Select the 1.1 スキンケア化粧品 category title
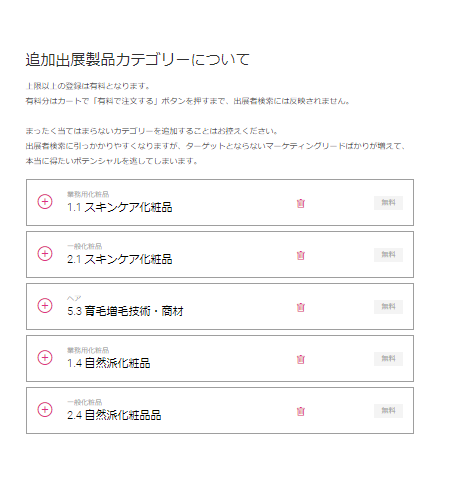Image resolution: width=457 pixels, height=479 pixels. coord(120,207)
